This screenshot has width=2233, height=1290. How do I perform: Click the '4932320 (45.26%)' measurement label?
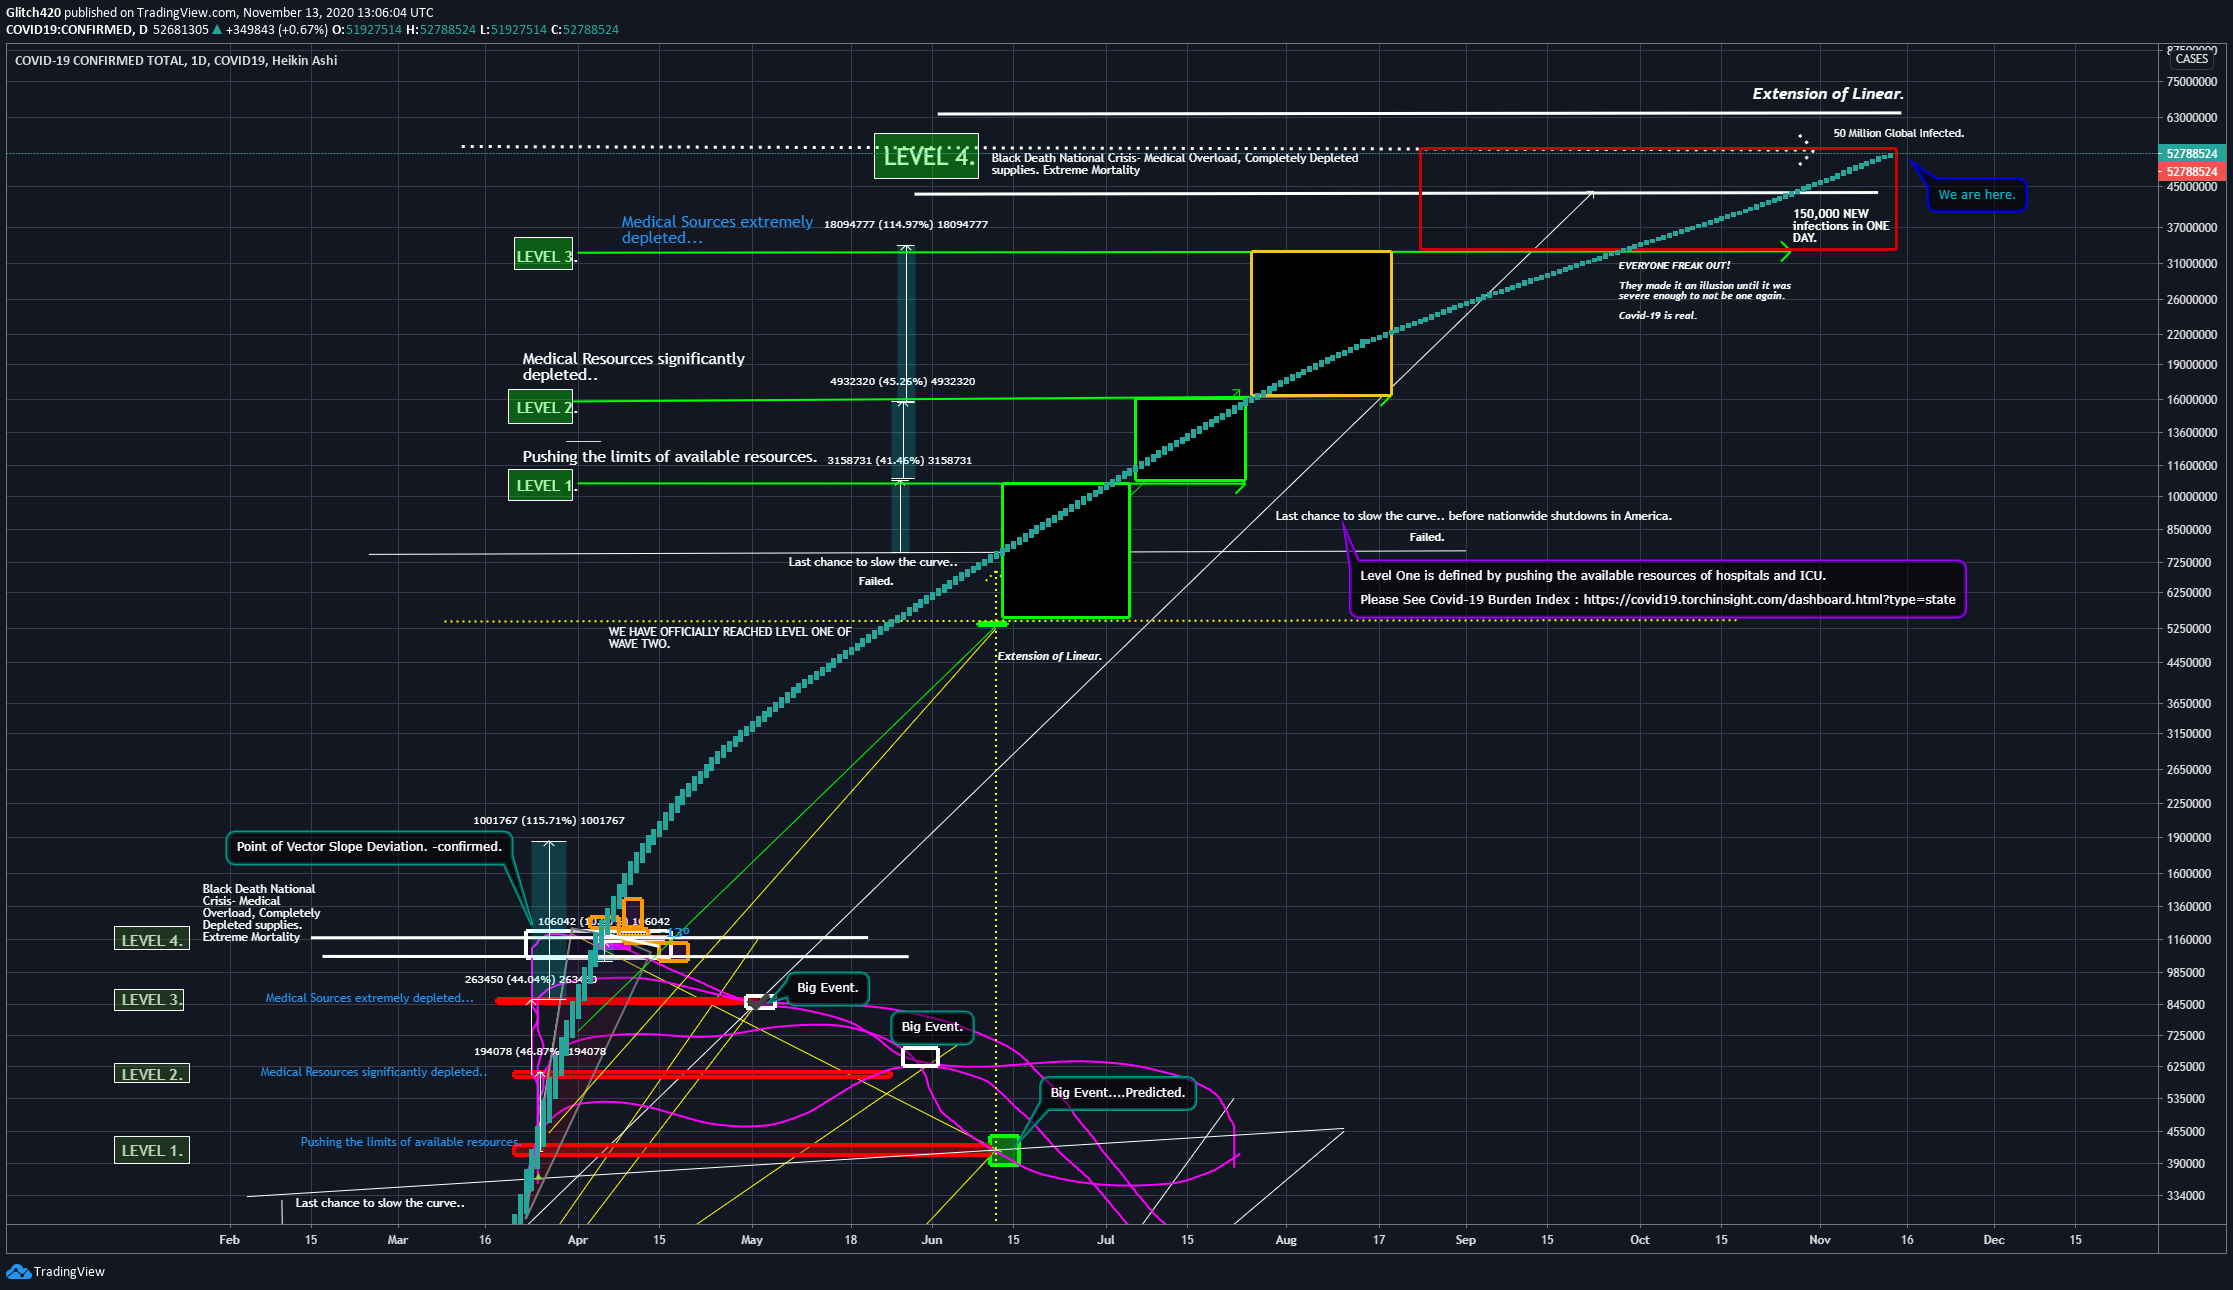902,382
